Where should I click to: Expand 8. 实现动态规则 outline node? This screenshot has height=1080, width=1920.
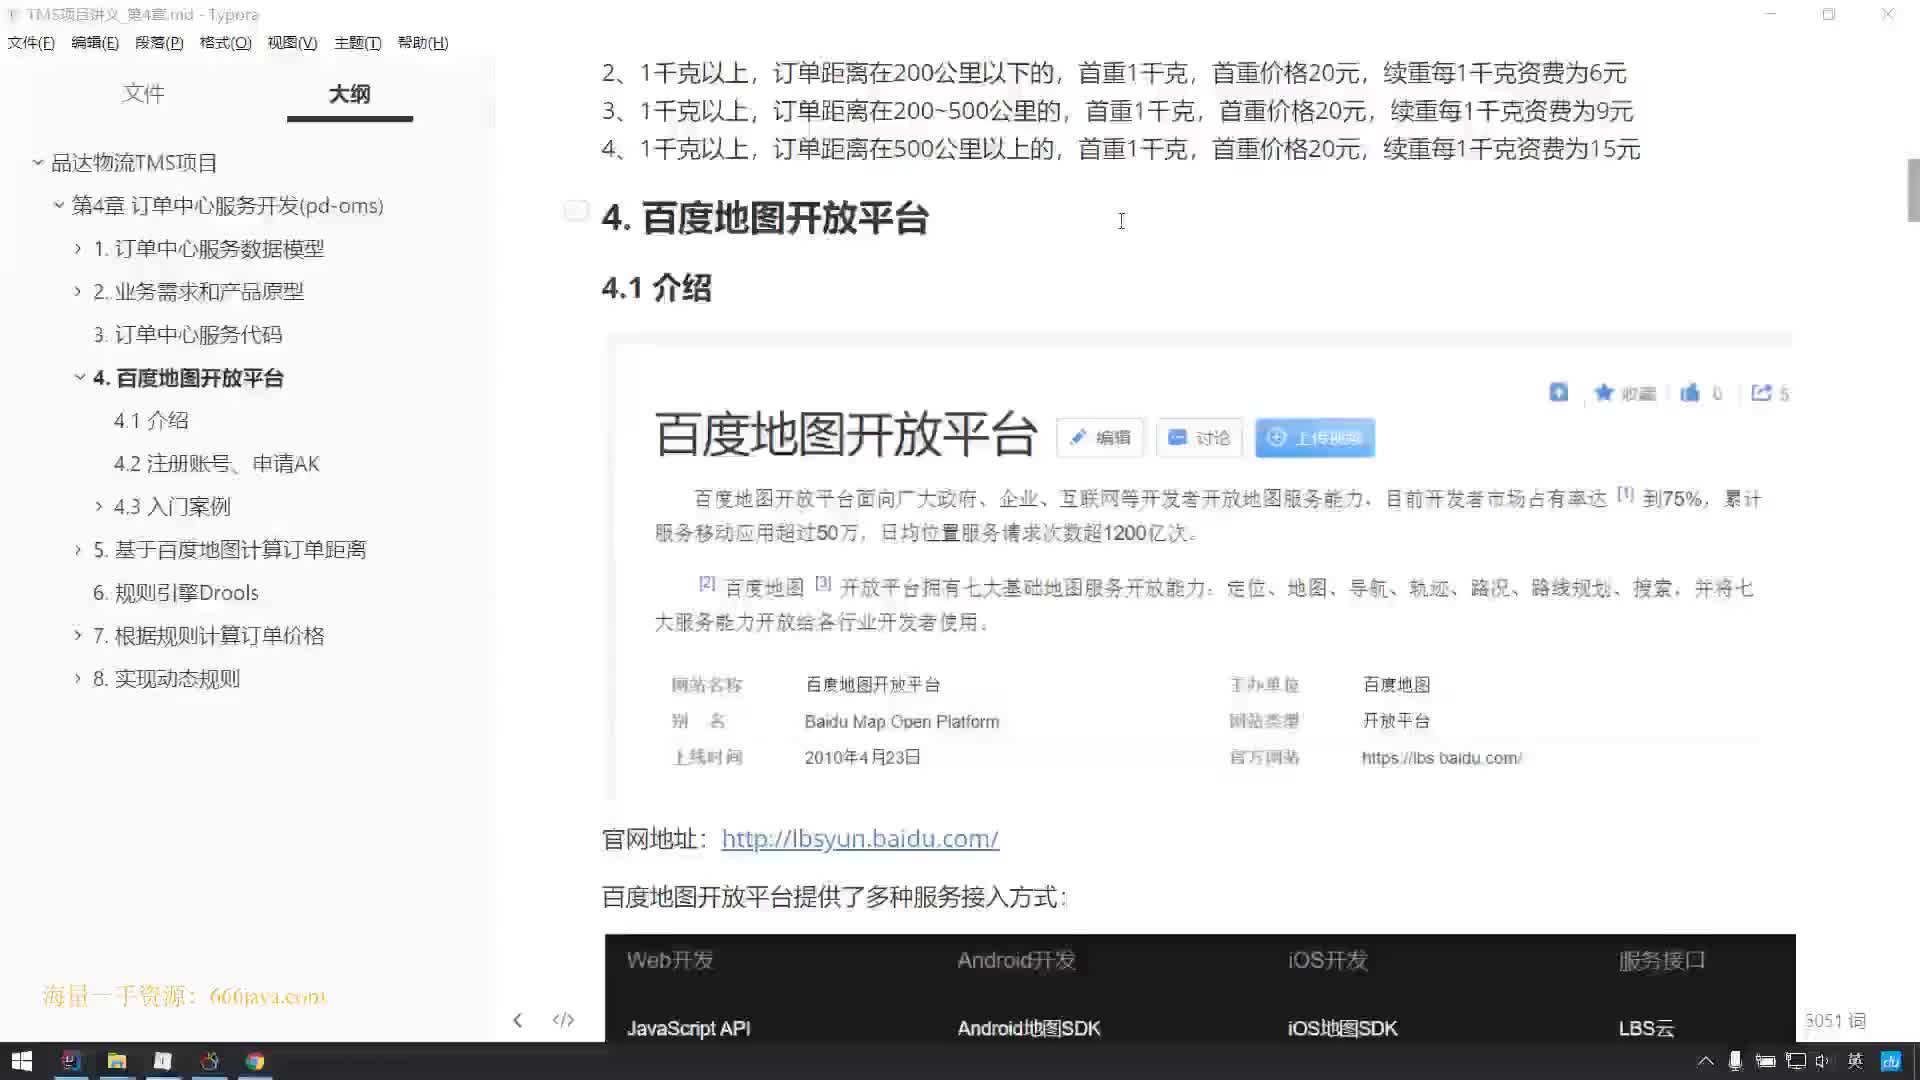(78, 678)
